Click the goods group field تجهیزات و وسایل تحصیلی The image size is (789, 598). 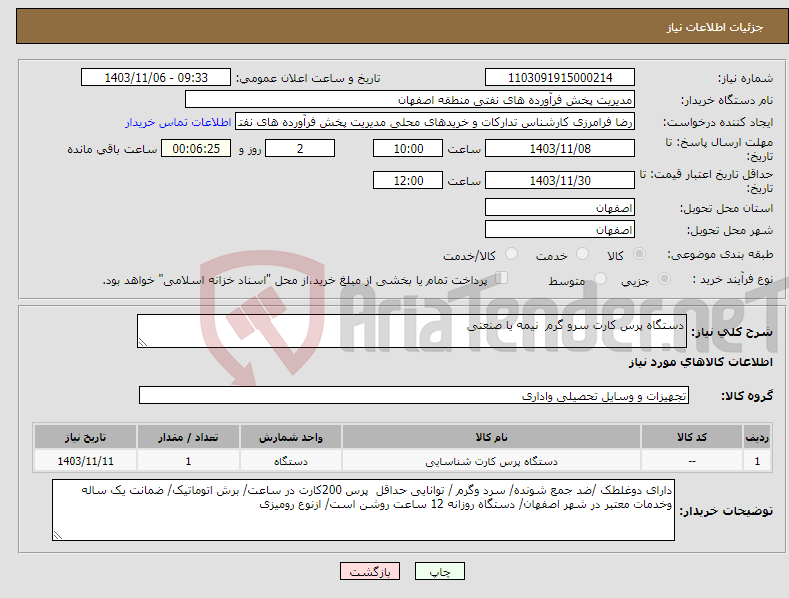pyautogui.click(x=414, y=396)
